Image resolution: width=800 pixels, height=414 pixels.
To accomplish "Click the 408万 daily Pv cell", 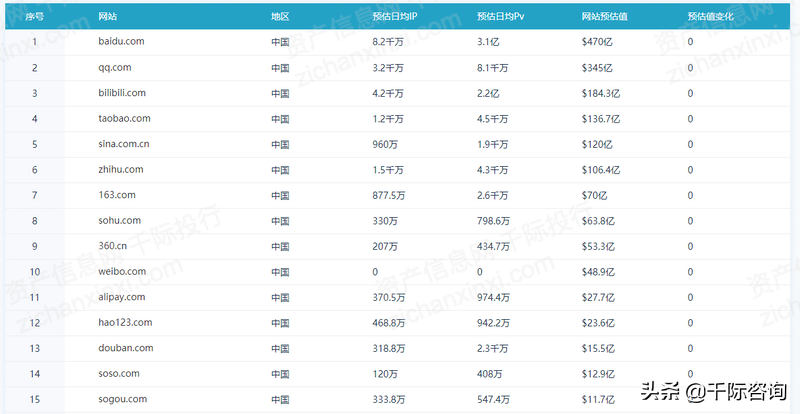I will (490, 374).
